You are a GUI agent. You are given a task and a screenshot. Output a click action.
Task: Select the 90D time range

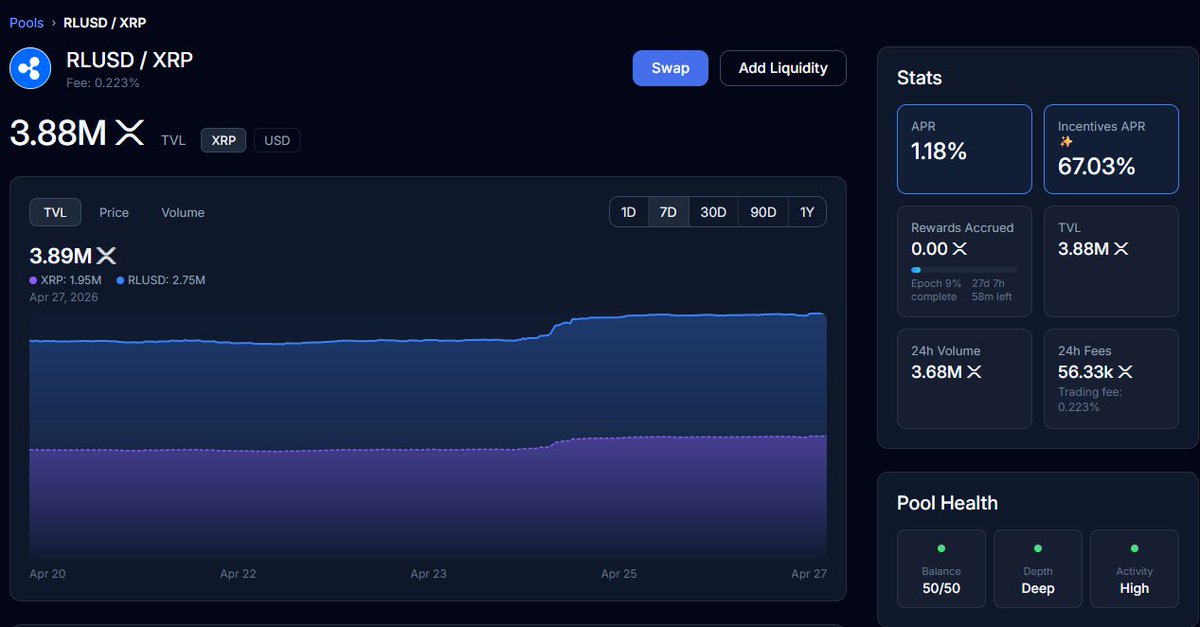tap(763, 212)
